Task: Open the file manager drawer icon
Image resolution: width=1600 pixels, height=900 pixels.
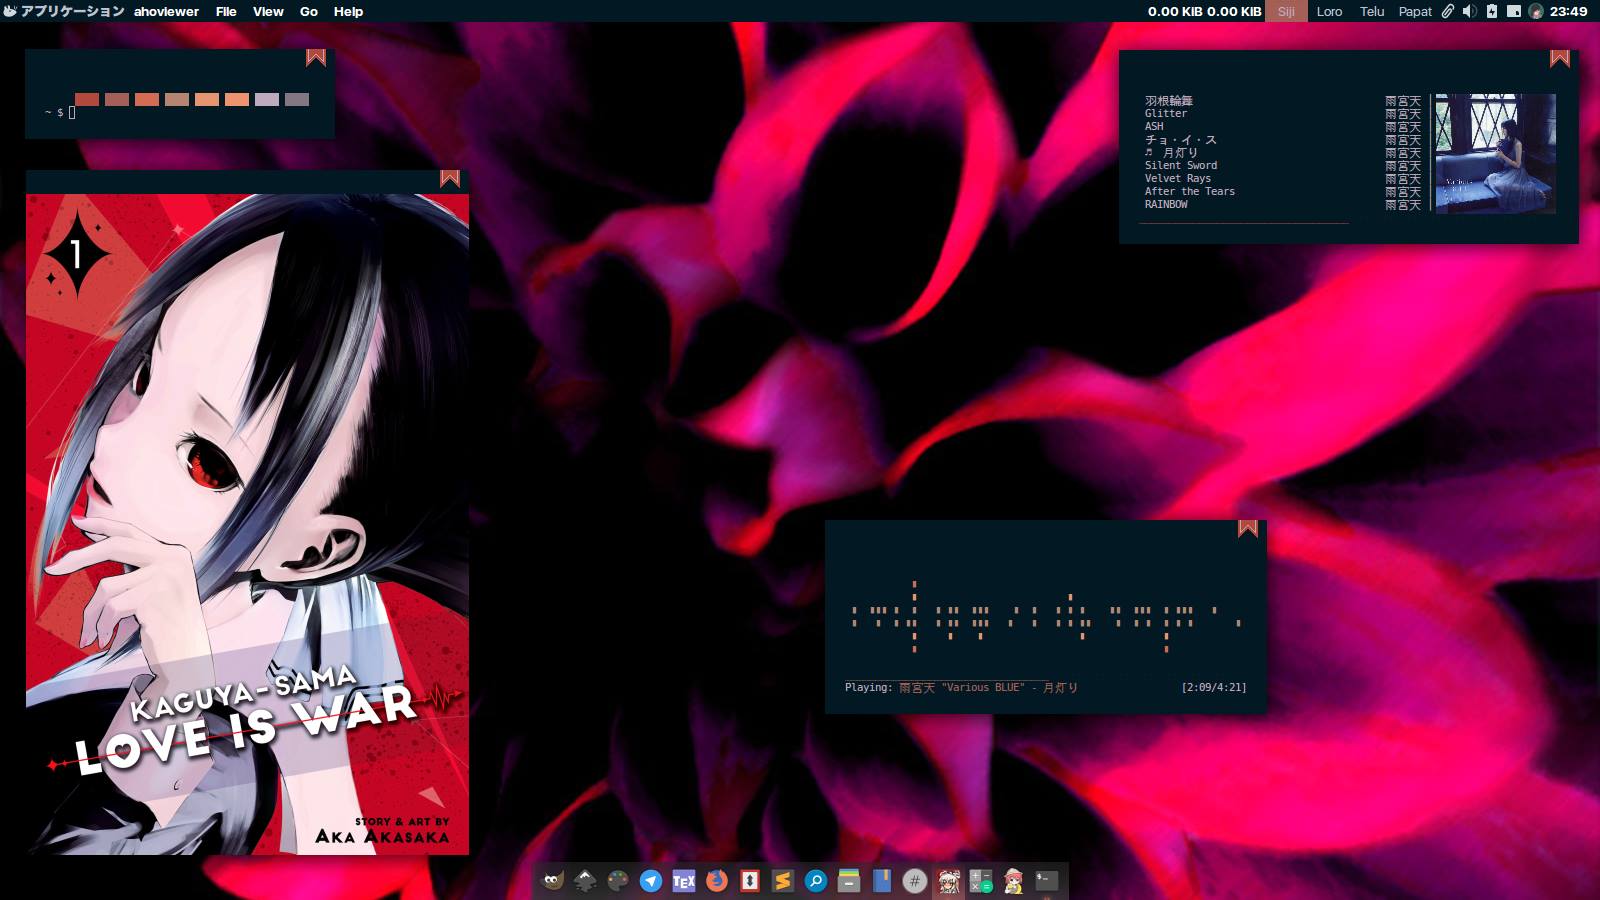Action: pyautogui.click(x=849, y=881)
